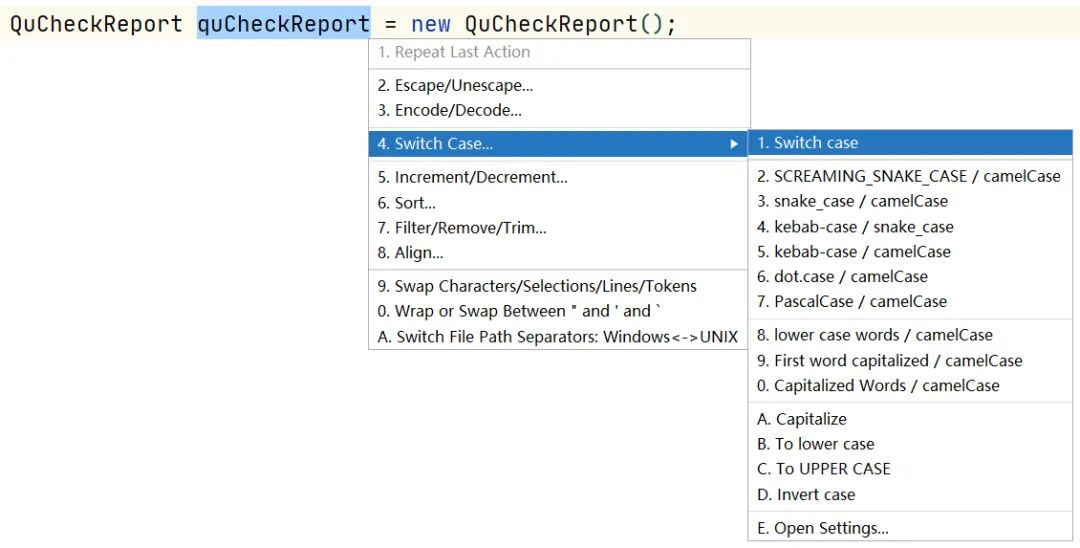Choose snake_case / camelCase conversion

[911, 201]
